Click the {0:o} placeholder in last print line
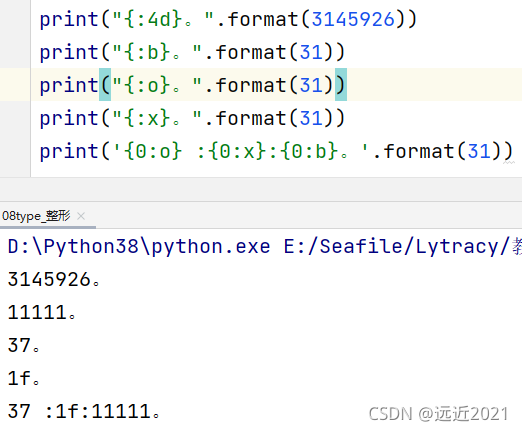The image size is (522, 431). [x=153, y=151]
